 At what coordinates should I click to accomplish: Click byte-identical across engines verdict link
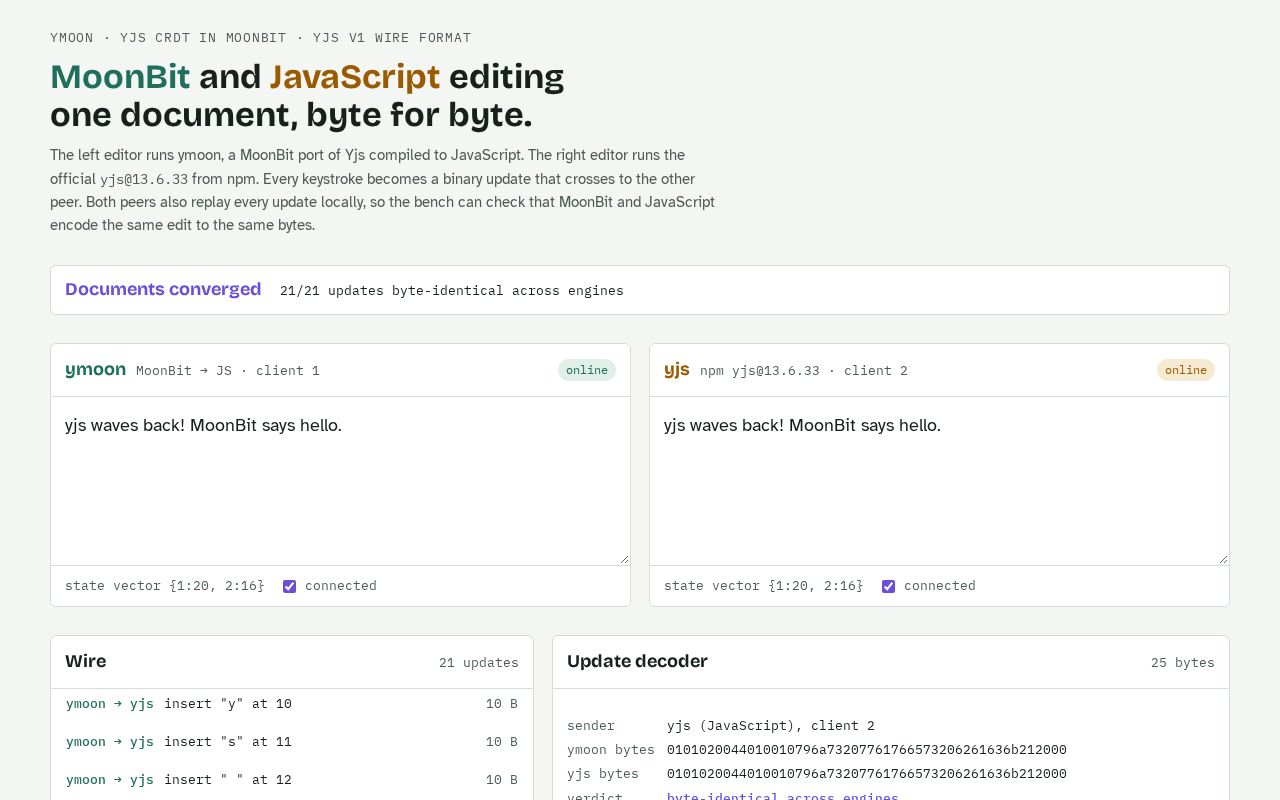tap(783, 795)
